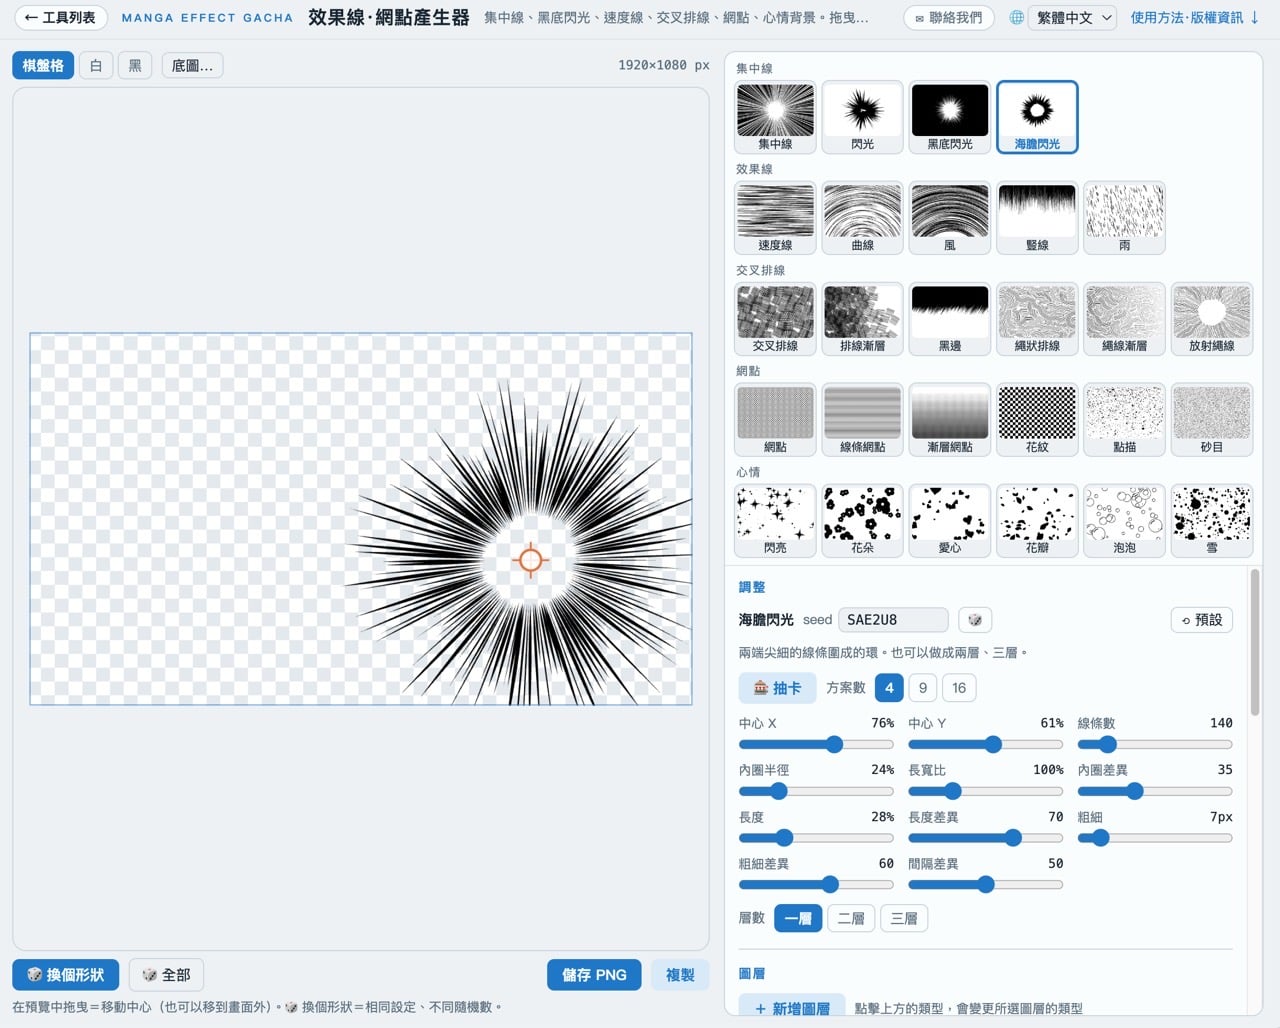
Task: Click 換個形狀 to reshuffle shape
Action: pyautogui.click(x=66, y=975)
